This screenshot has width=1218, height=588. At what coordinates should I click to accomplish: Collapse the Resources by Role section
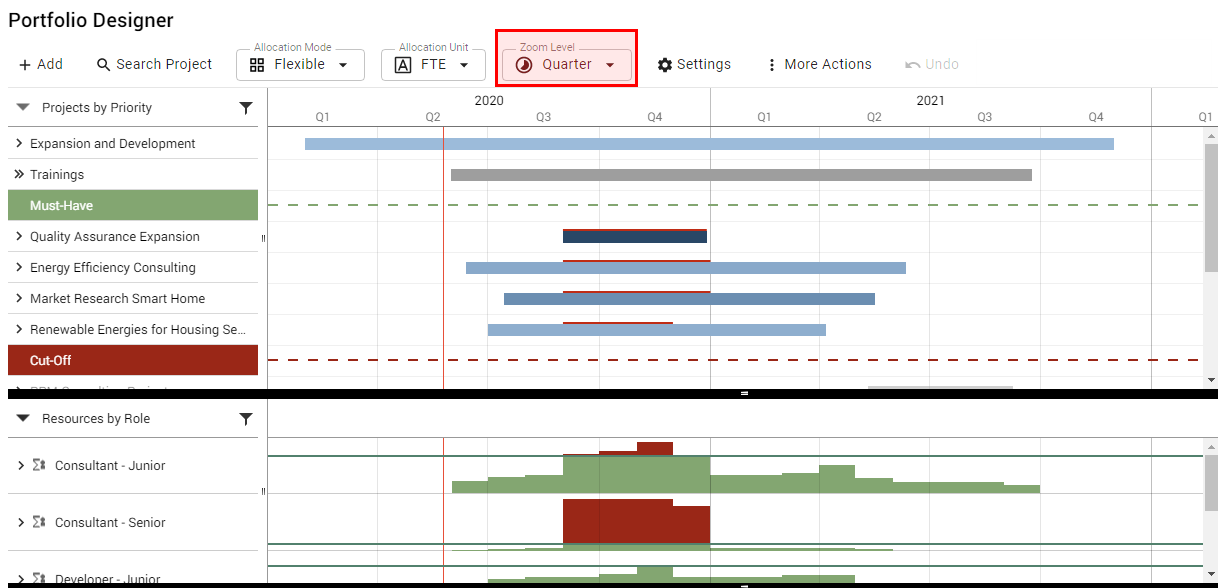[x=23, y=419]
